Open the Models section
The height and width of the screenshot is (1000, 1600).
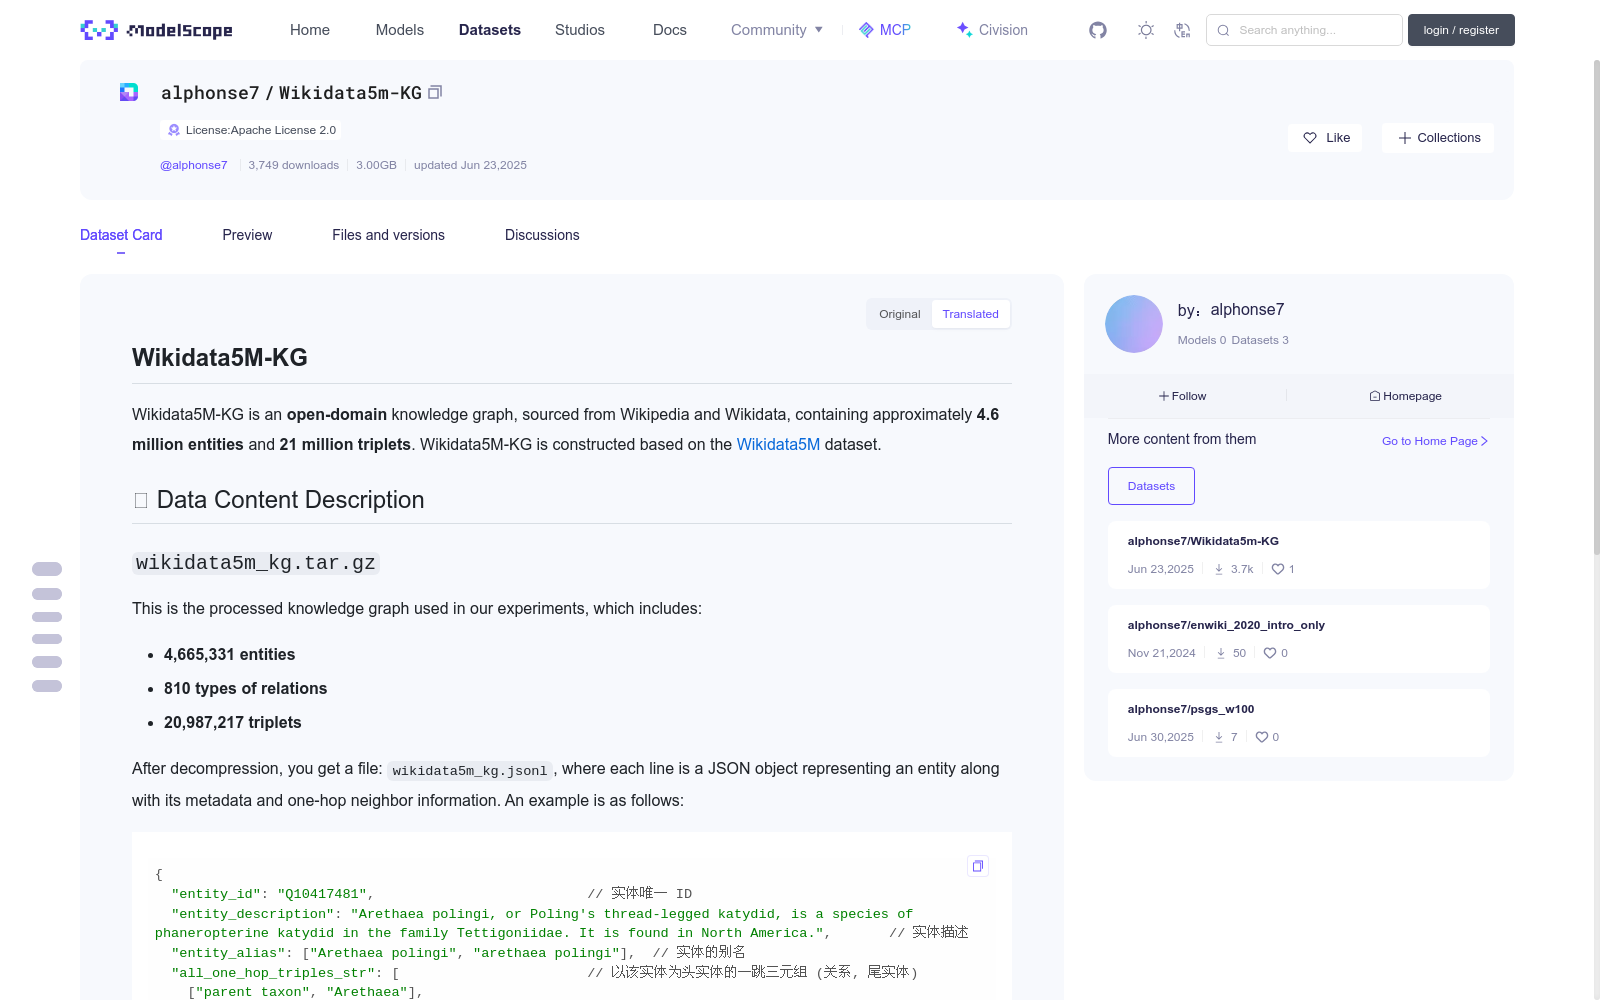click(400, 30)
